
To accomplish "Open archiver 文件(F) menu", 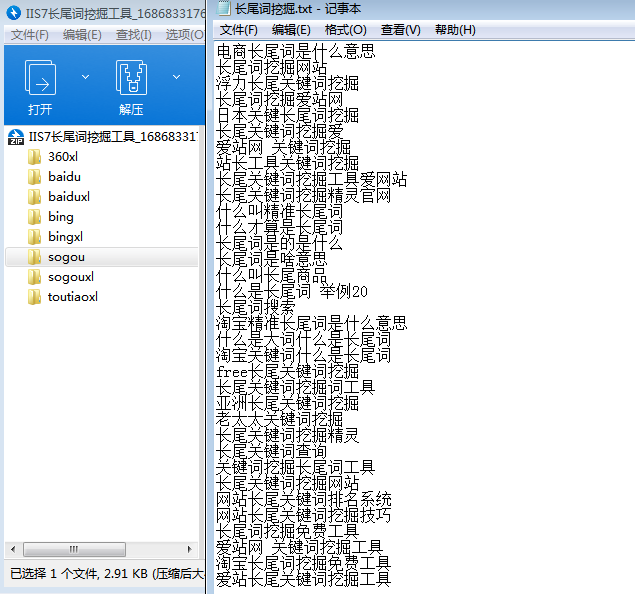I will click(x=29, y=35).
